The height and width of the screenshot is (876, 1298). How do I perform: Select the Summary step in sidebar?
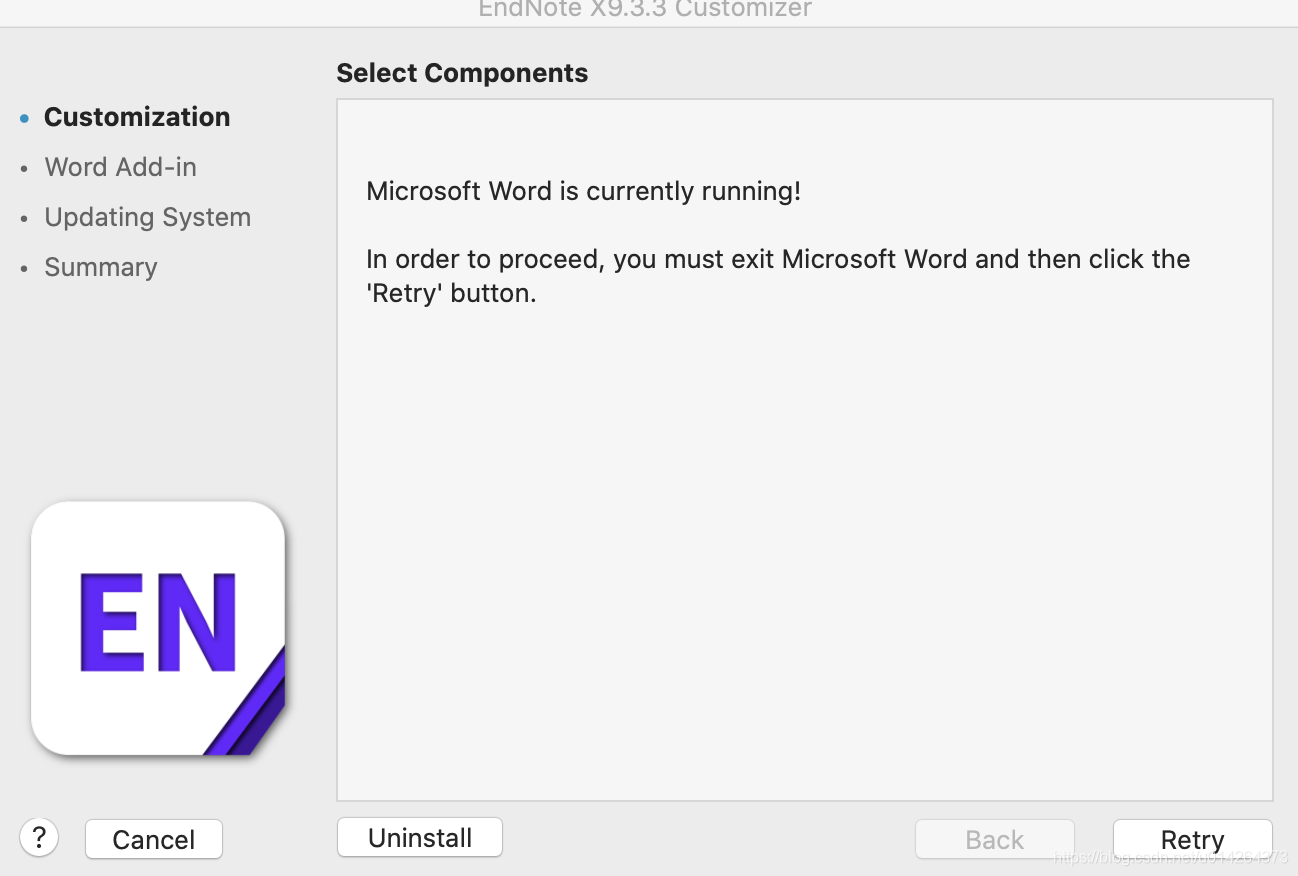(101, 267)
